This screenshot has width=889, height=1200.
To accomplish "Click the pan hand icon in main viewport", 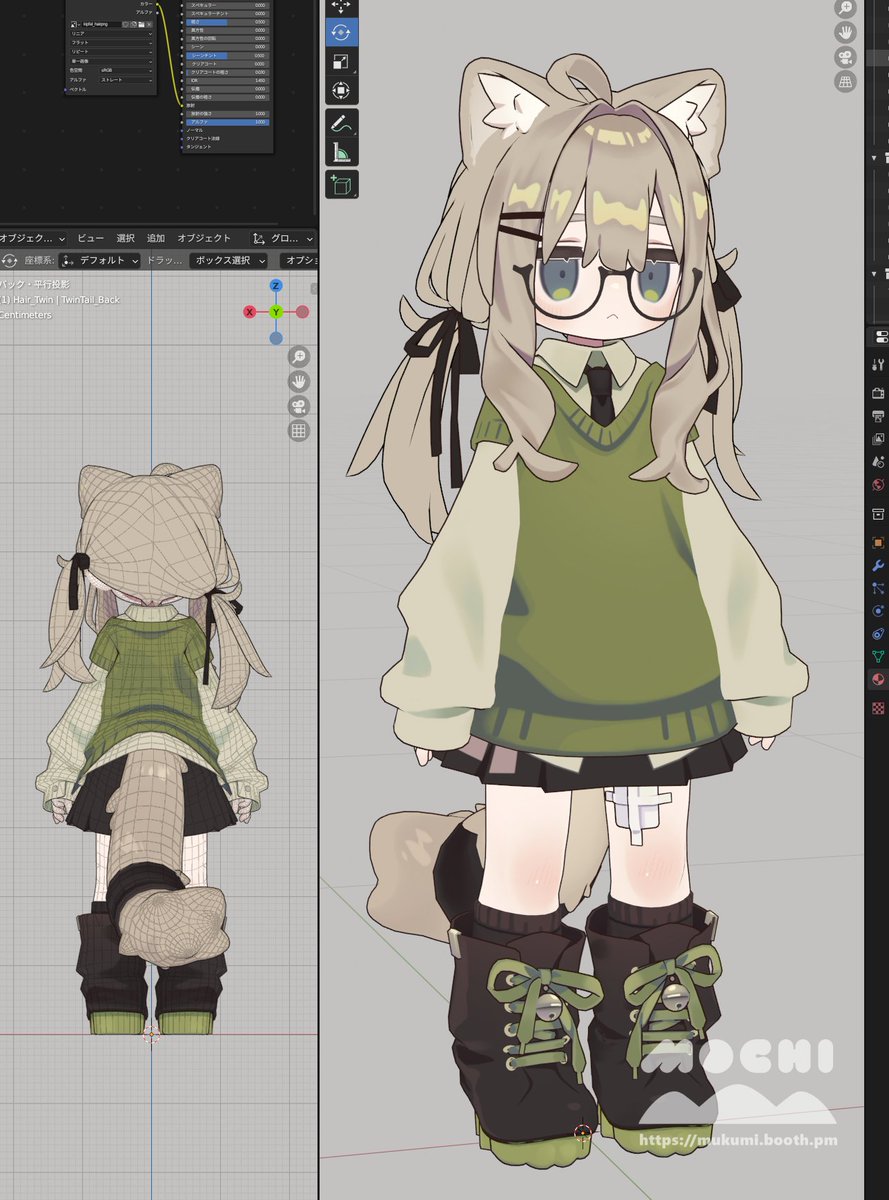I will point(846,32).
